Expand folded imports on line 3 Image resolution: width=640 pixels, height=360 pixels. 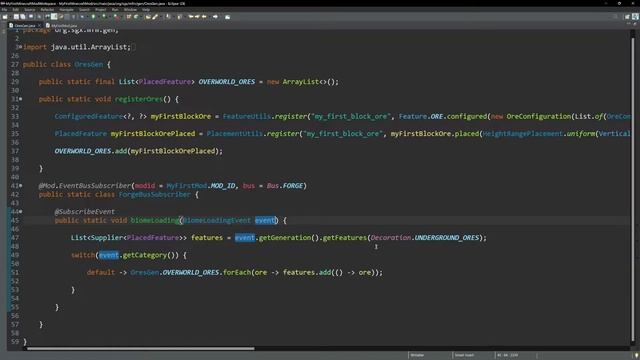[20, 47]
